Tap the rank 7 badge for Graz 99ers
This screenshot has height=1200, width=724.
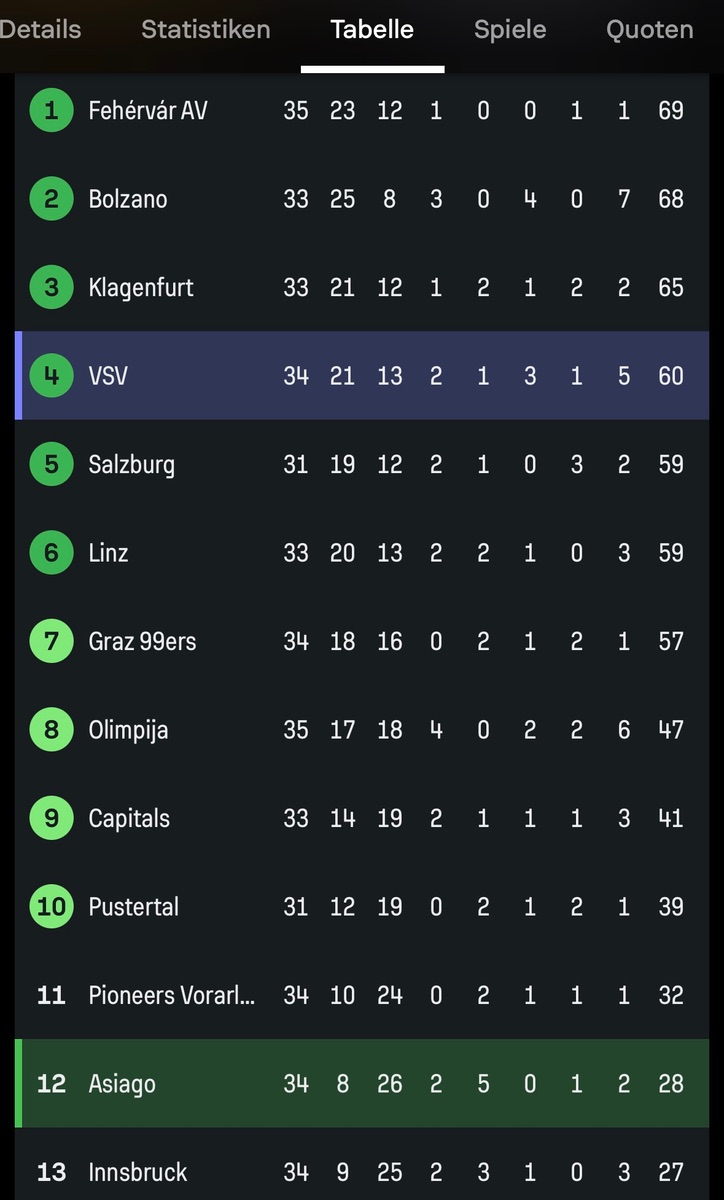coord(51,641)
